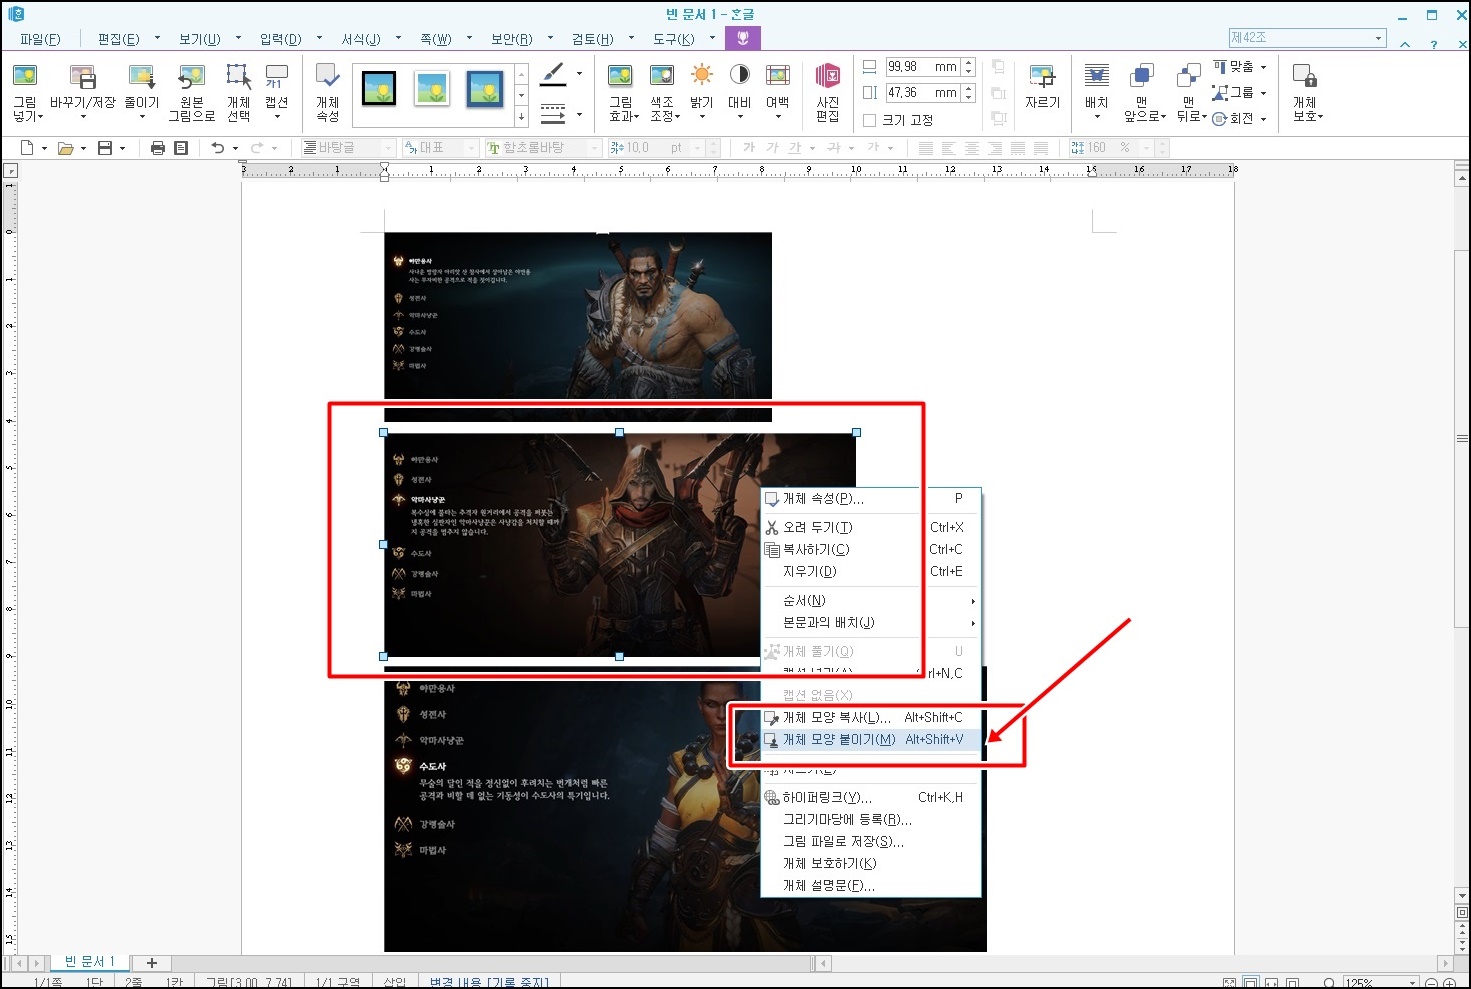The image size is (1471, 989).
Task: Choose 개체 보호하기(K) in context menu
Action: point(870,864)
